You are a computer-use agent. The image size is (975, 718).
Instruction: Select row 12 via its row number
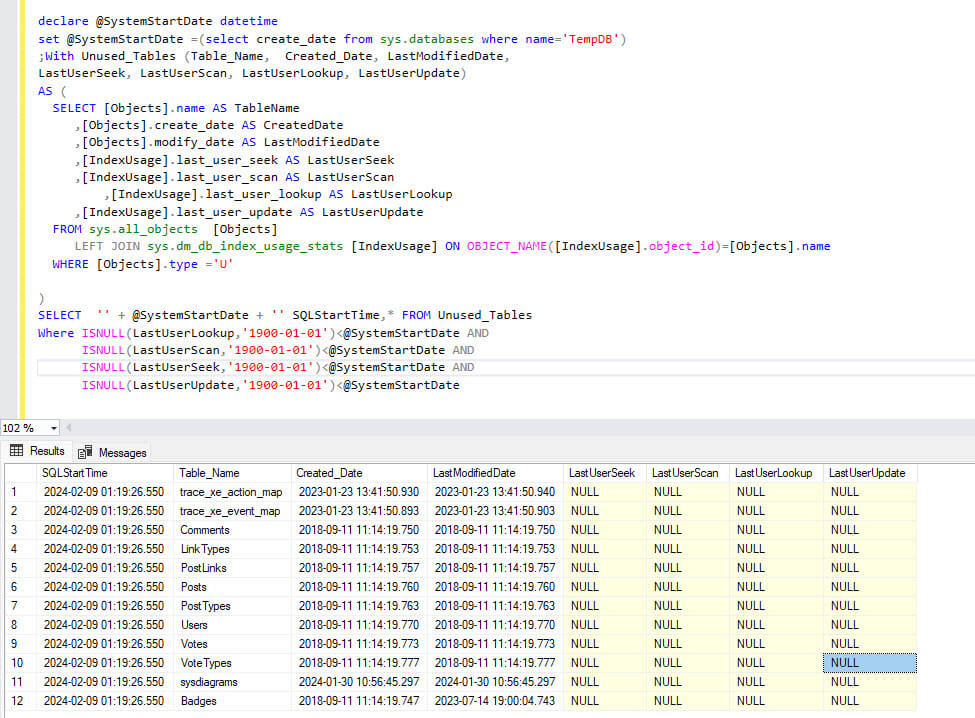[x=18, y=701]
